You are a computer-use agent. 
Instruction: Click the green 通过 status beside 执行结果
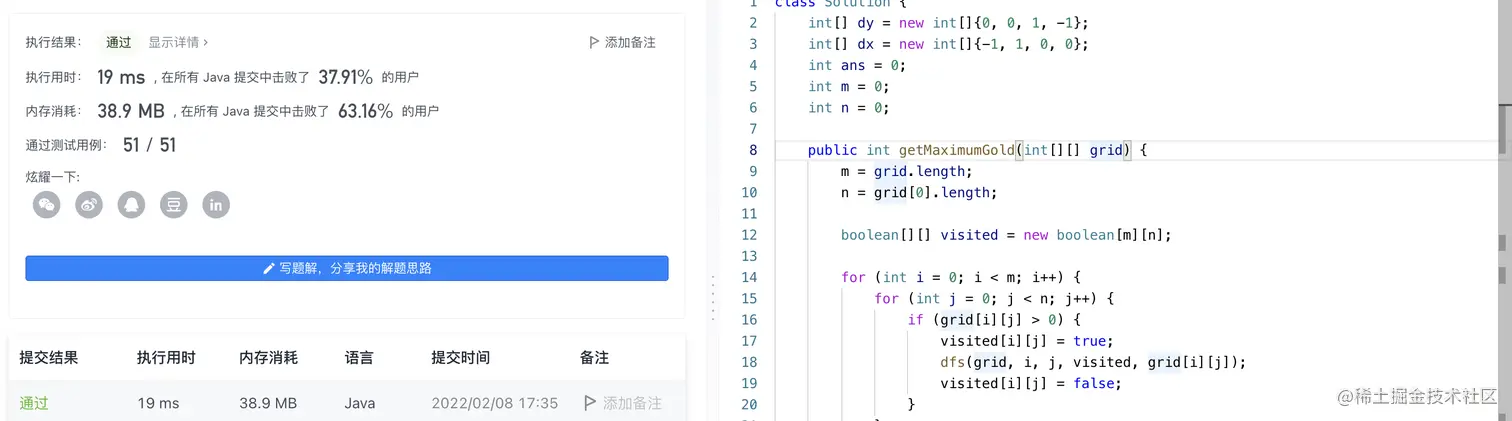119,42
